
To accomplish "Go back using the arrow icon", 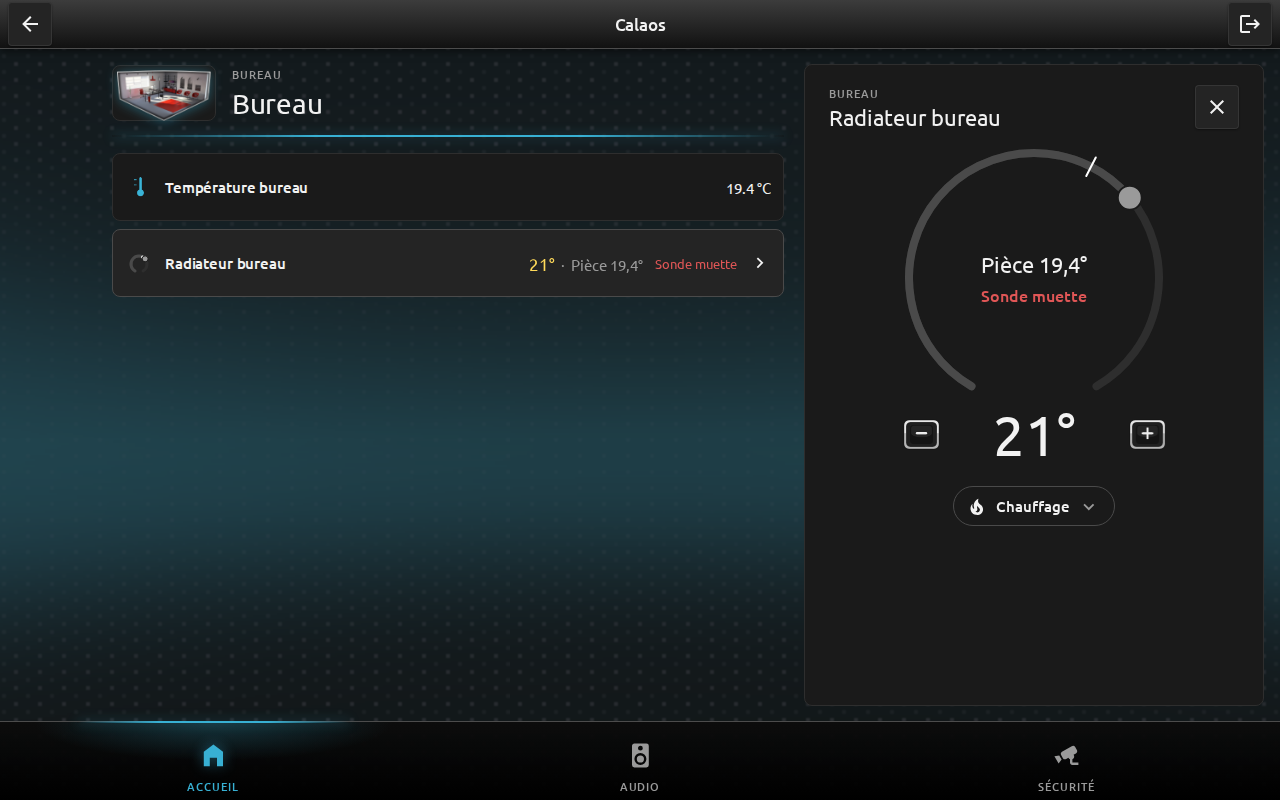I will pyautogui.click(x=30, y=24).
